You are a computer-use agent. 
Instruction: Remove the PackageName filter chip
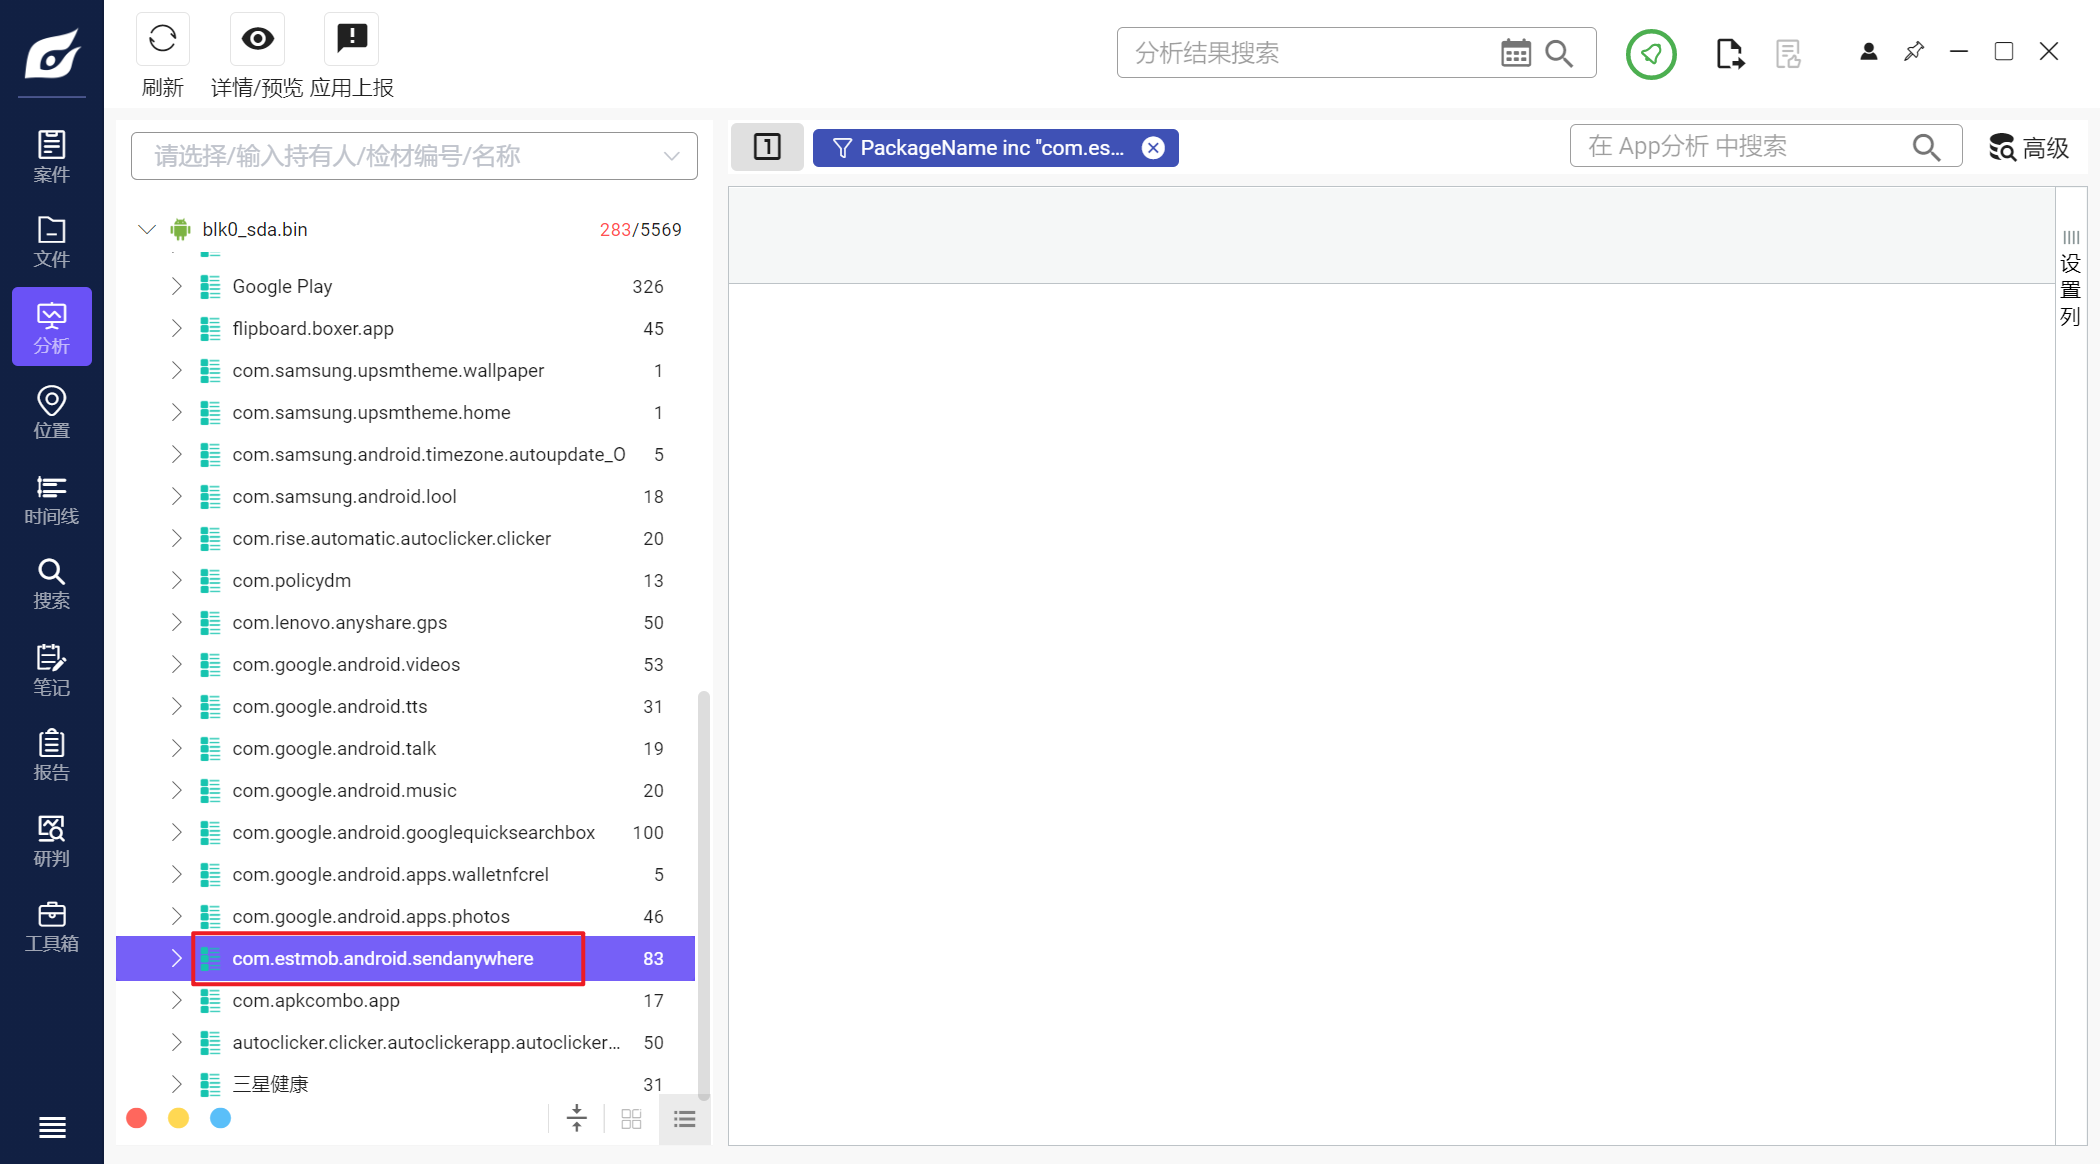point(1153,148)
